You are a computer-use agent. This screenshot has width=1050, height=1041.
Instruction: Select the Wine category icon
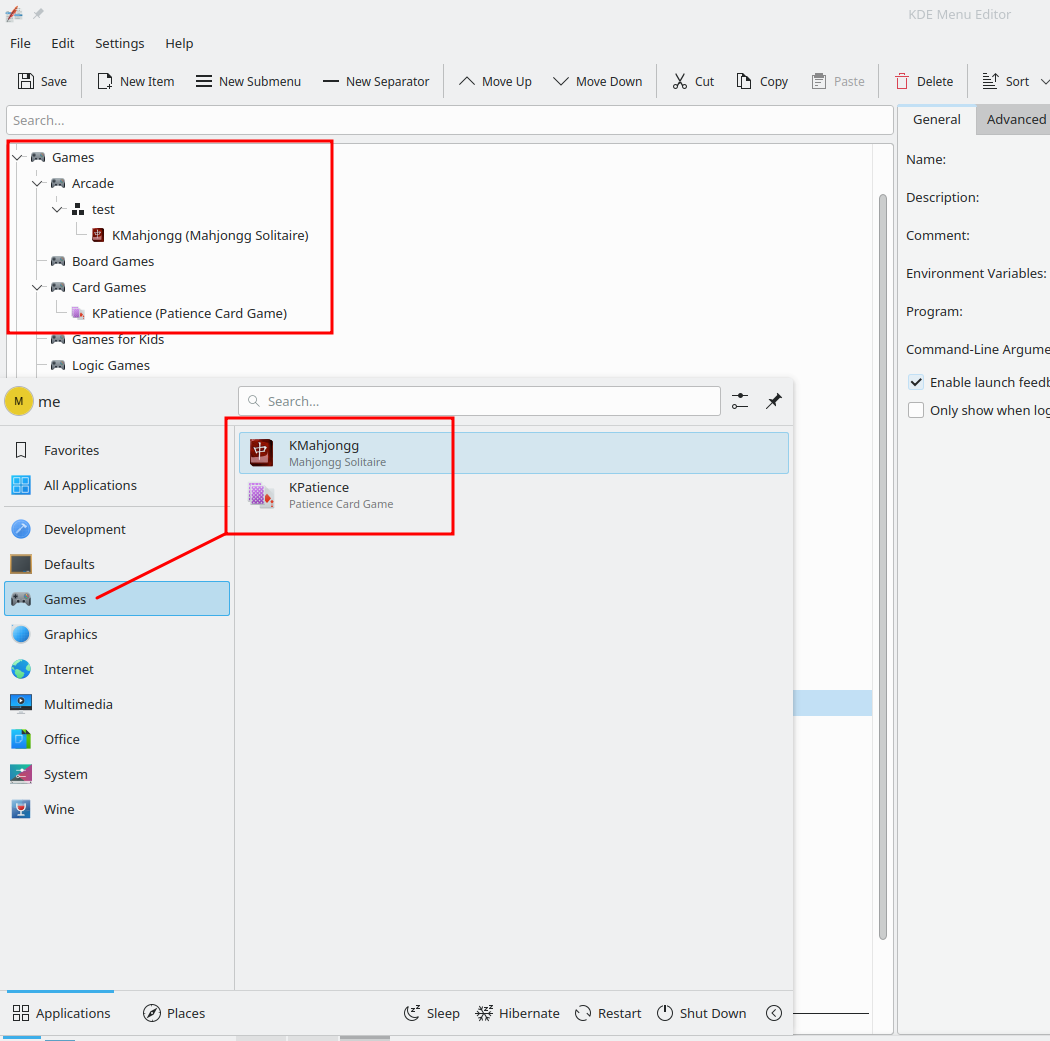click(21, 809)
